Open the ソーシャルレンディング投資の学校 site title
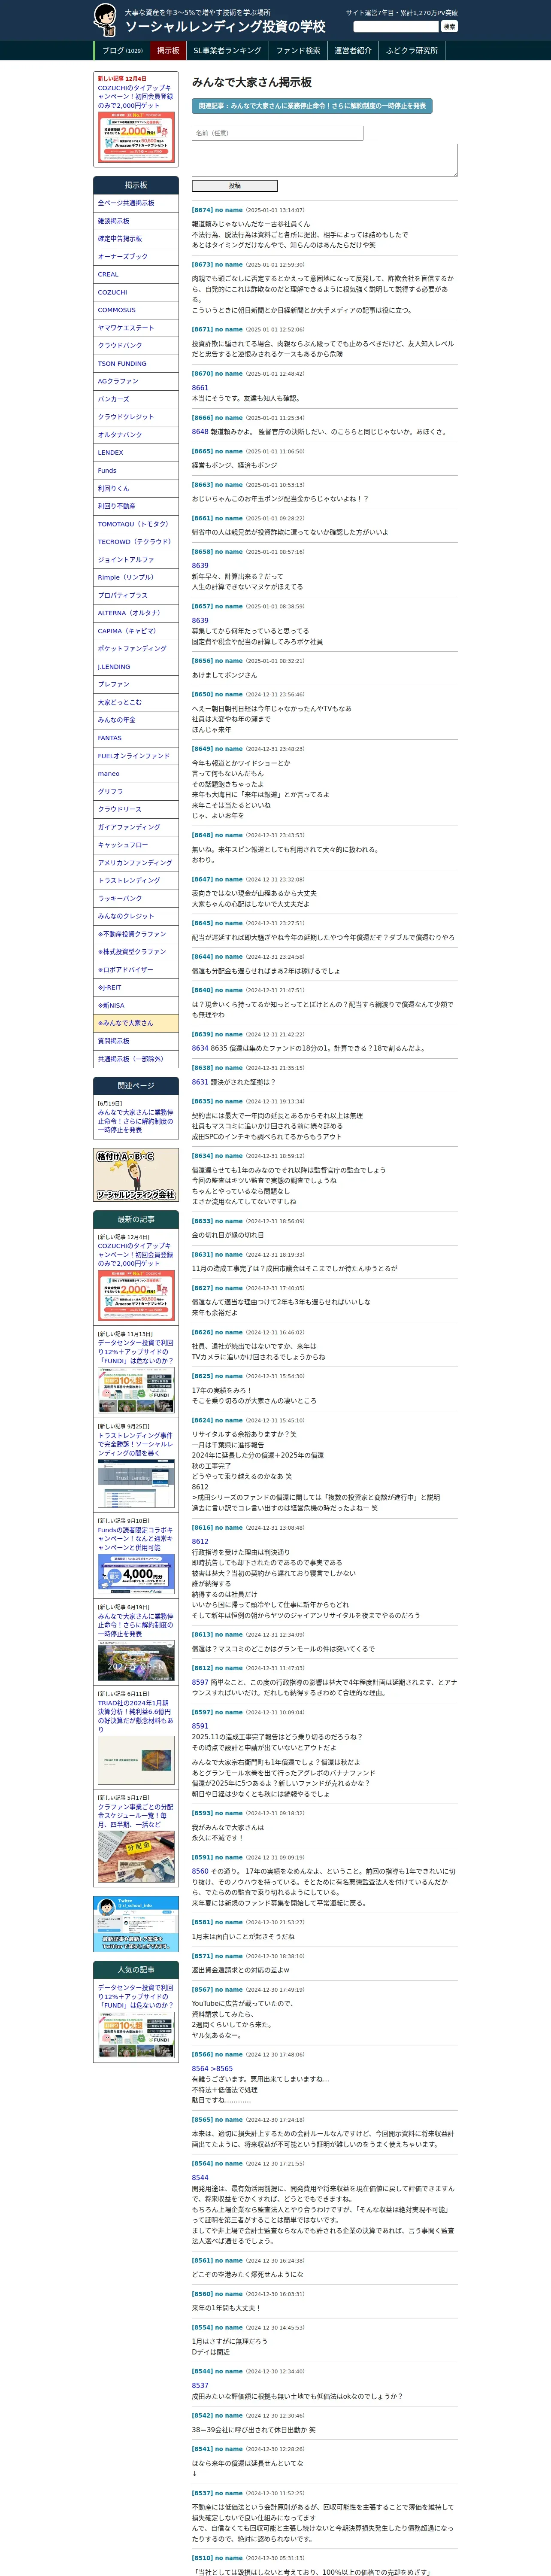 click(x=225, y=27)
